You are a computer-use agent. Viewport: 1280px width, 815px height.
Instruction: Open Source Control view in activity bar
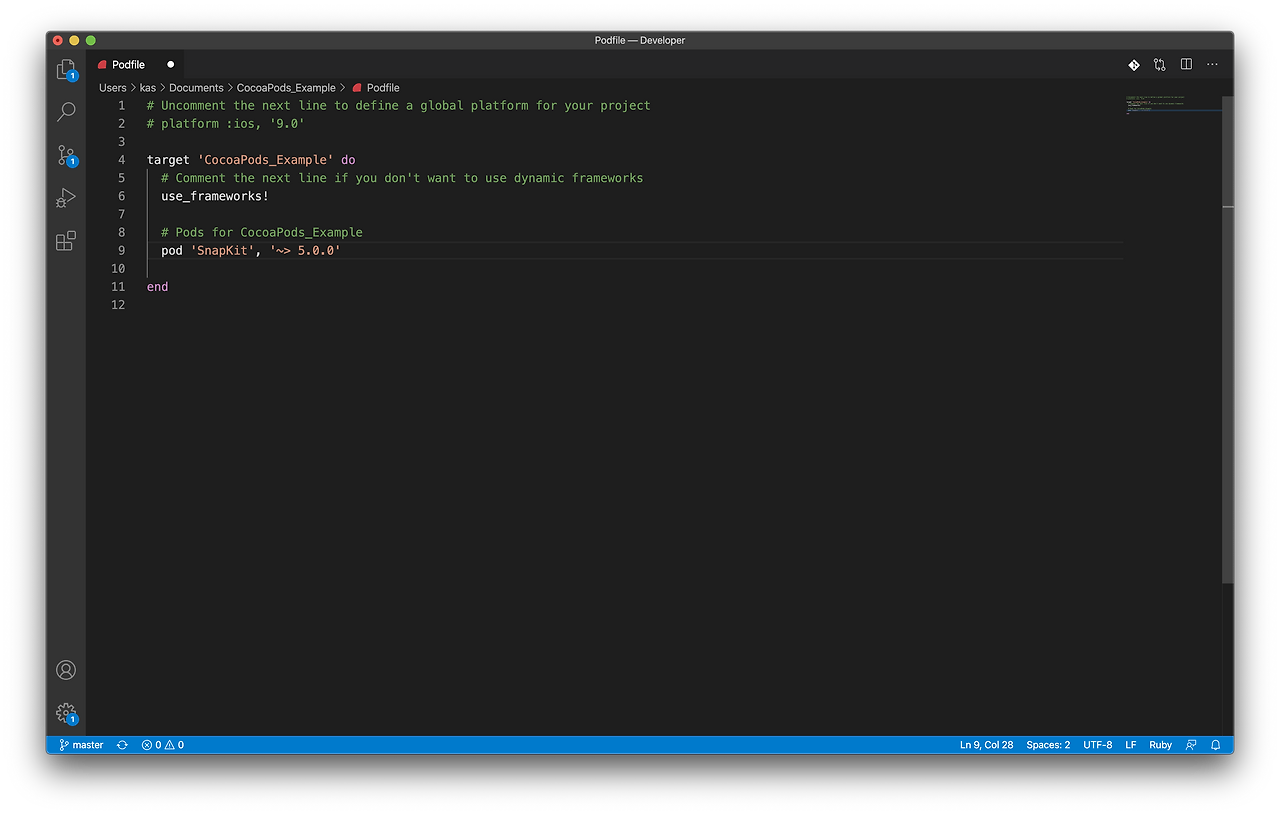(x=66, y=155)
